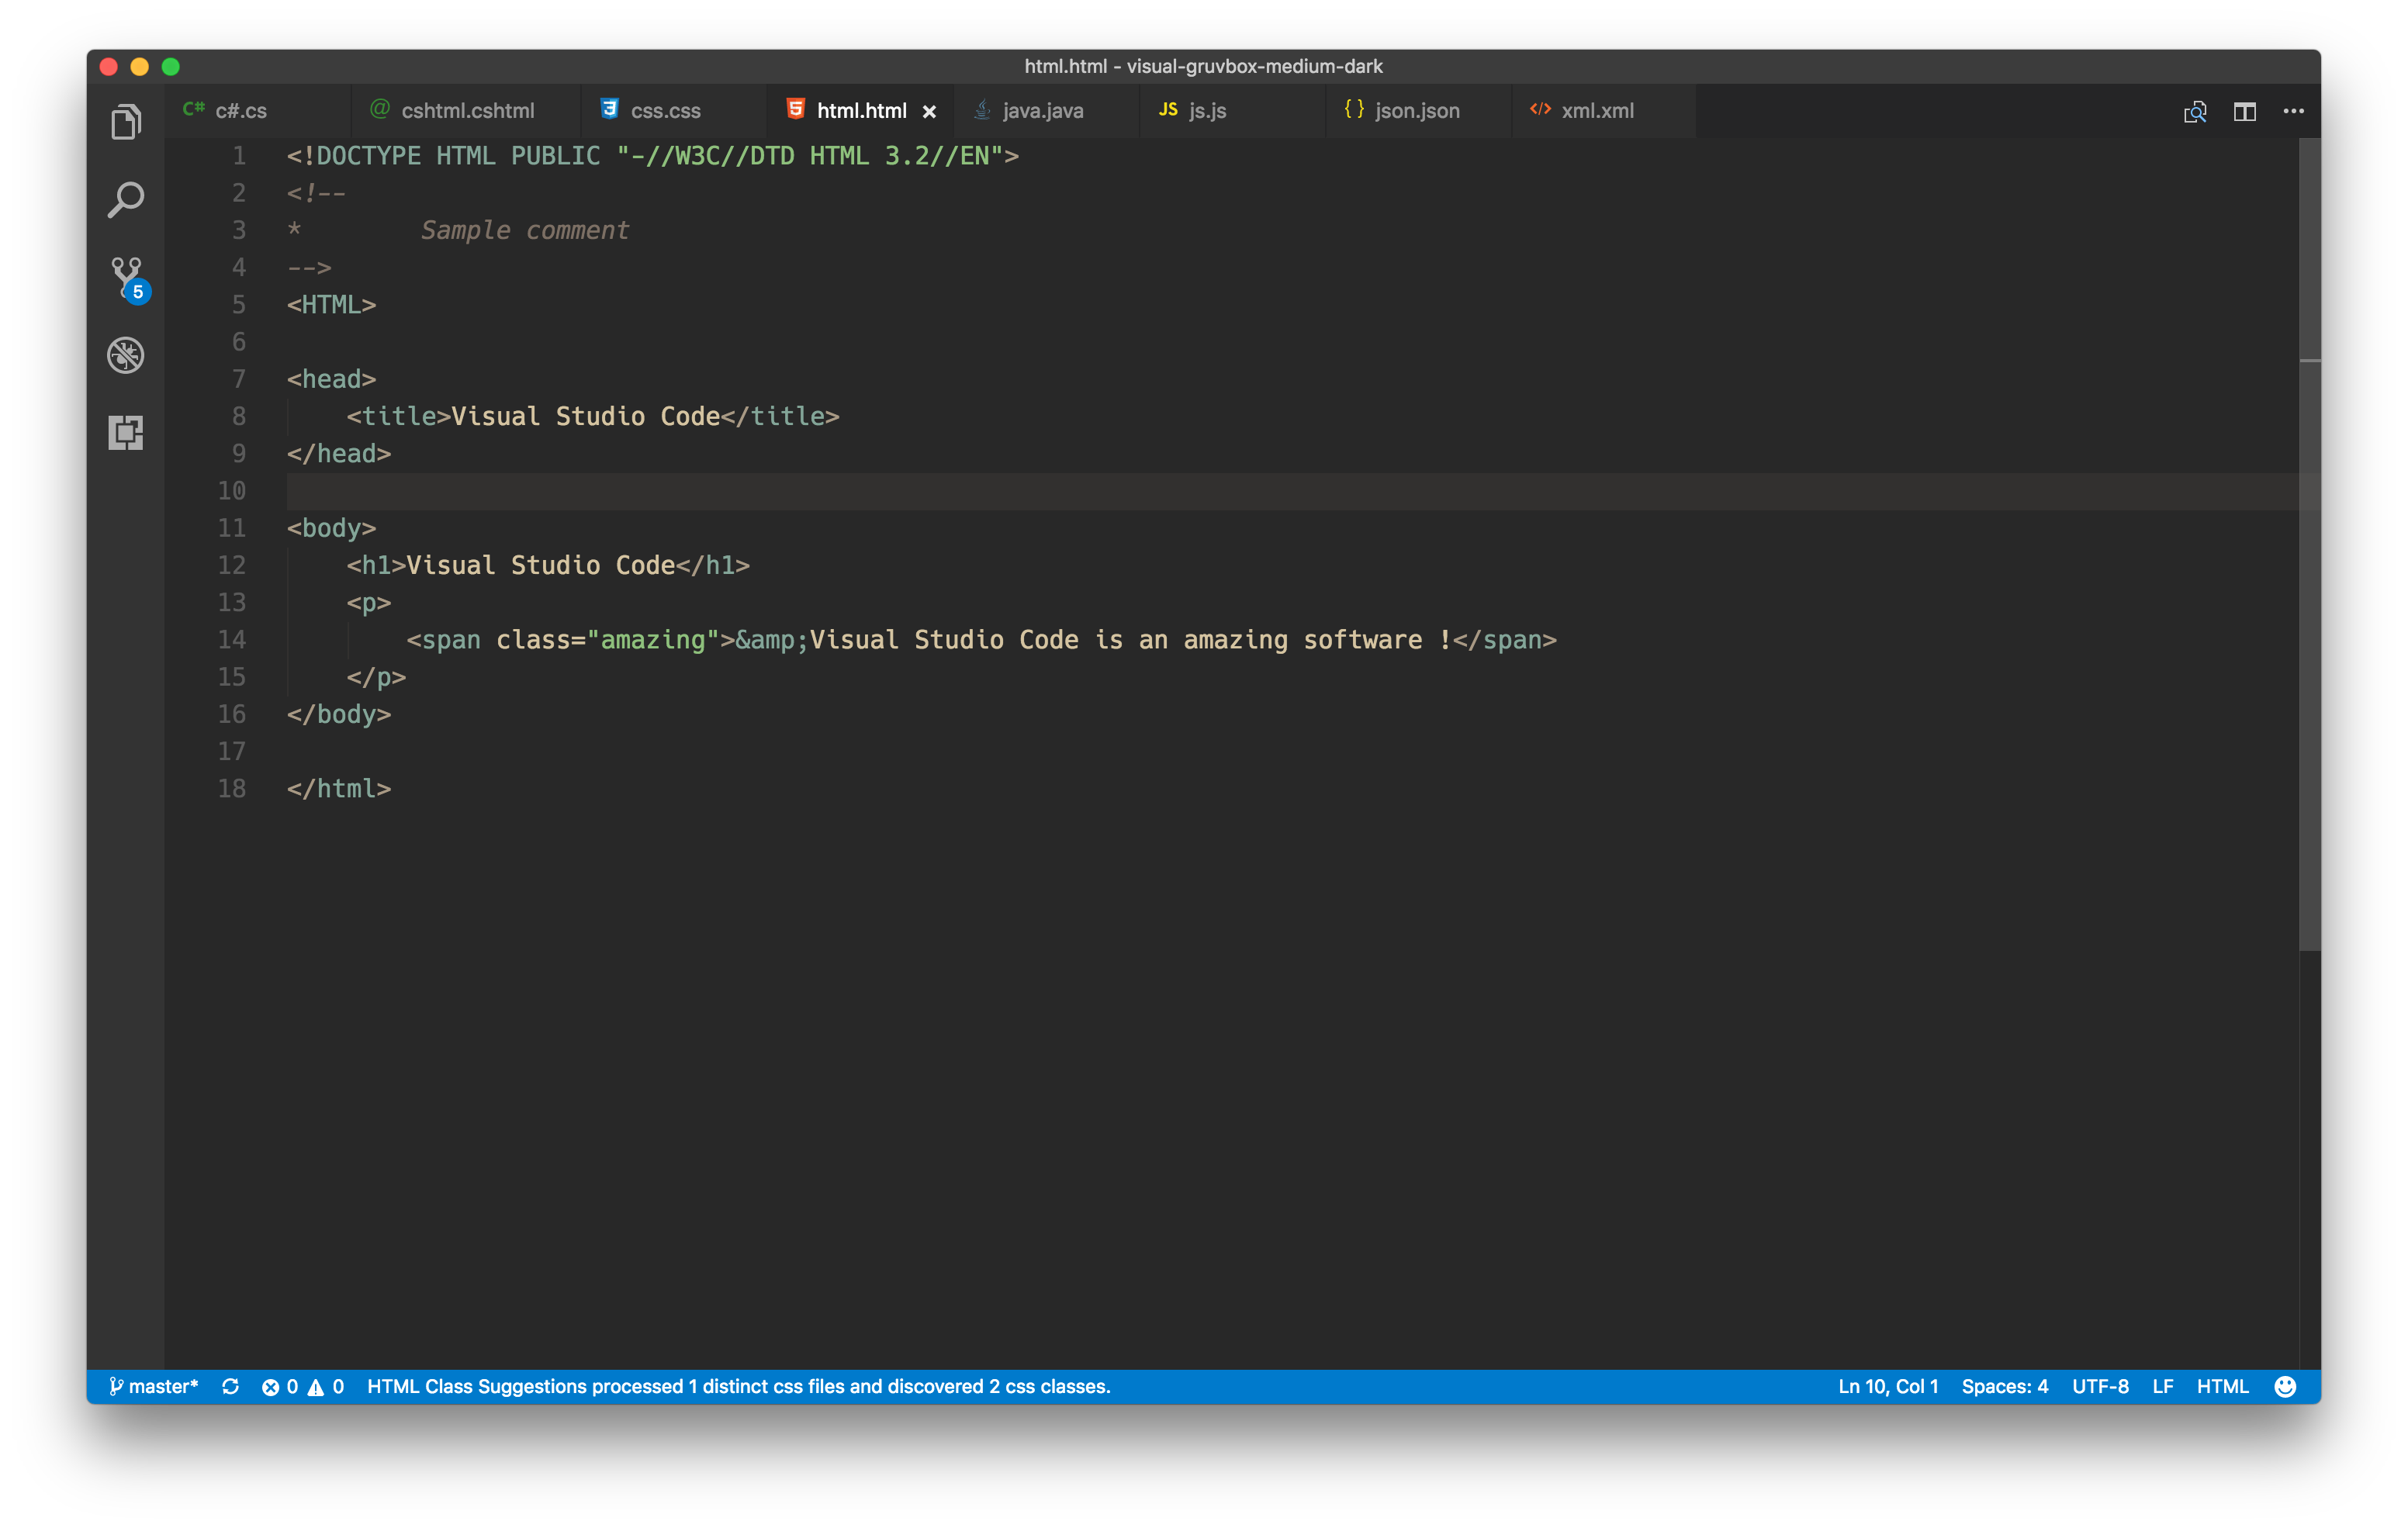Open the Spaces: 4 indentation selector
Image resolution: width=2408 pixels, height=1528 pixels.
[2004, 1386]
